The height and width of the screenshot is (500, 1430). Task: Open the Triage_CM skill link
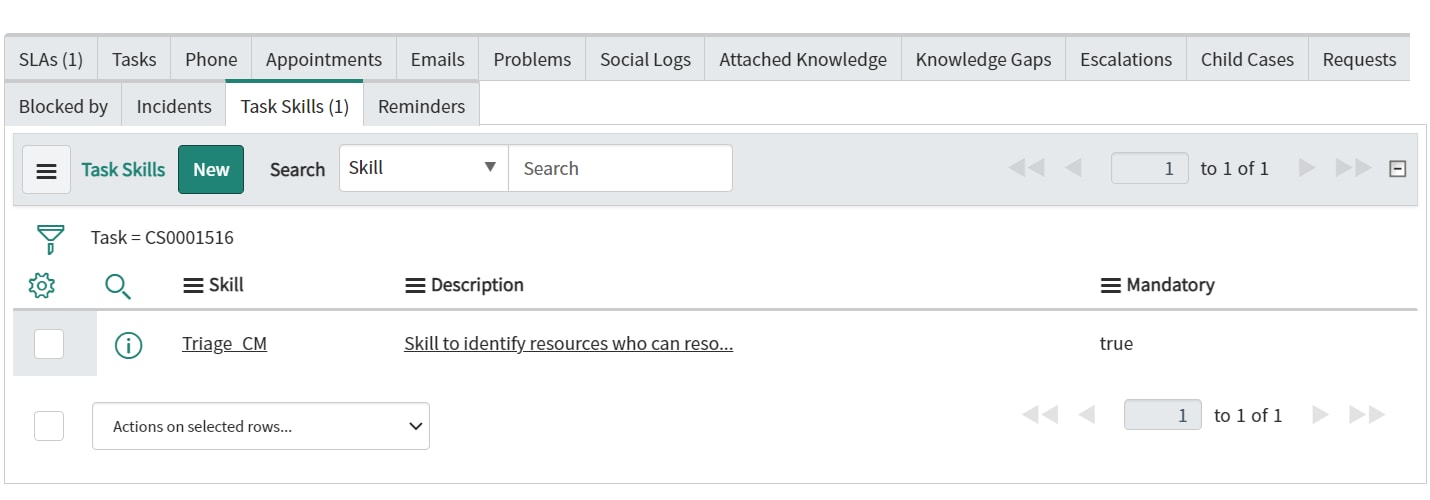[224, 344]
